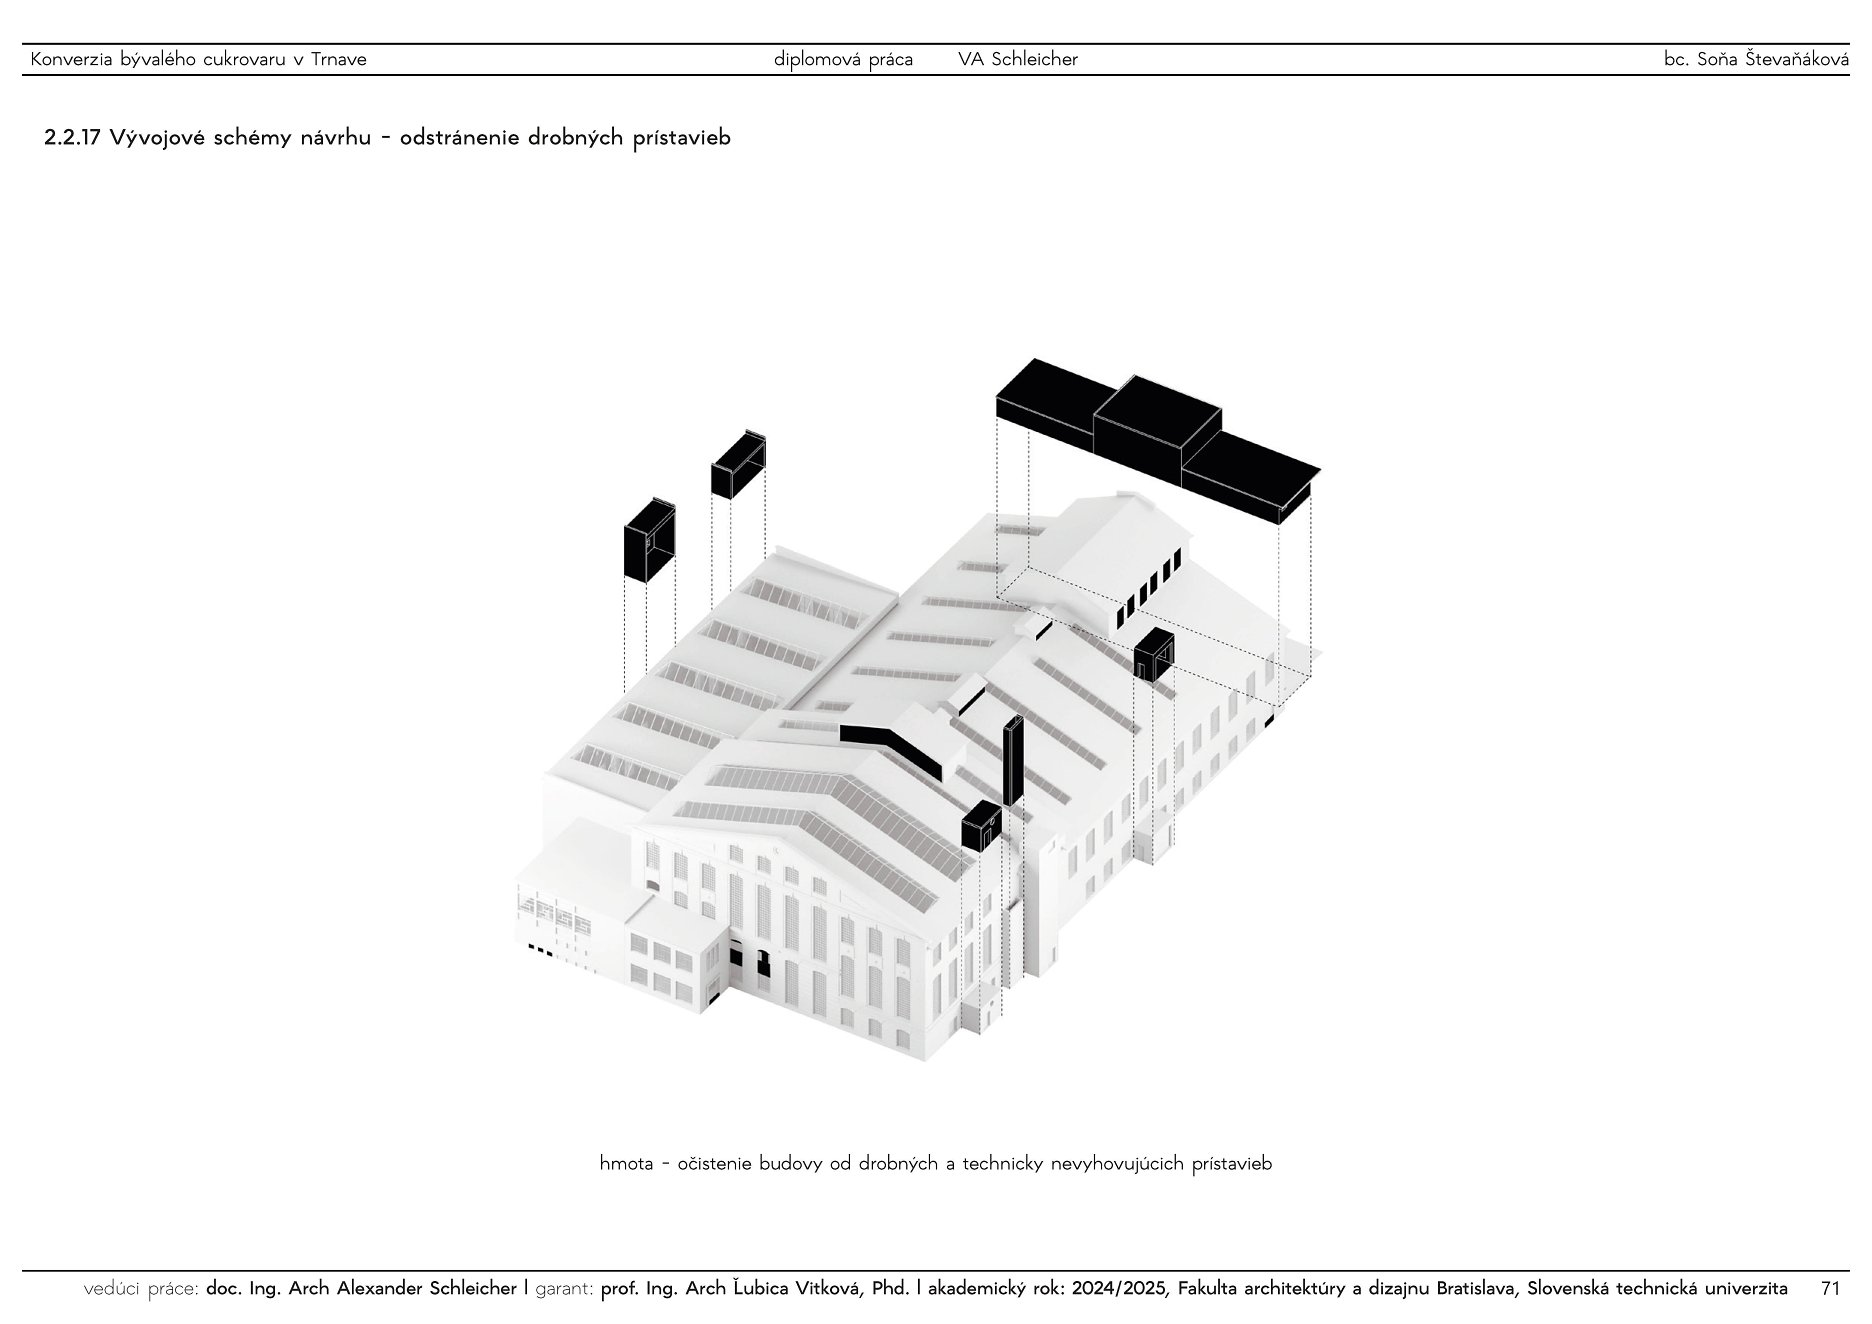Click the leftmost small floating black box
This screenshot has width=1872, height=1324.
(x=649, y=539)
